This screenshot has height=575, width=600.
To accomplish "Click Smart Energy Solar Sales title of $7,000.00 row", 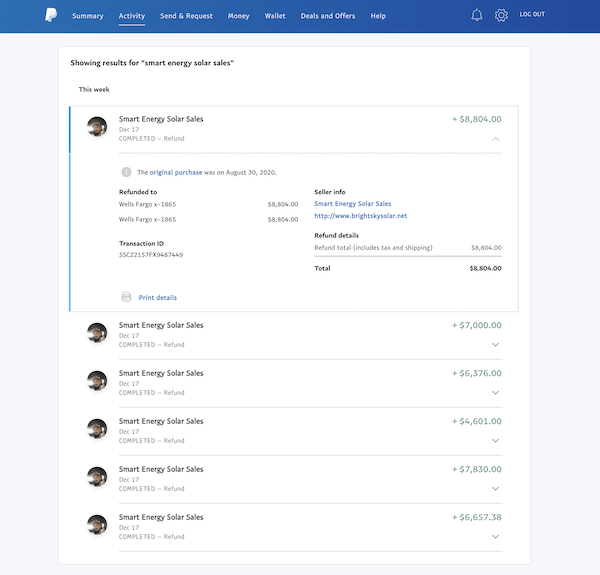I will 161,325.
